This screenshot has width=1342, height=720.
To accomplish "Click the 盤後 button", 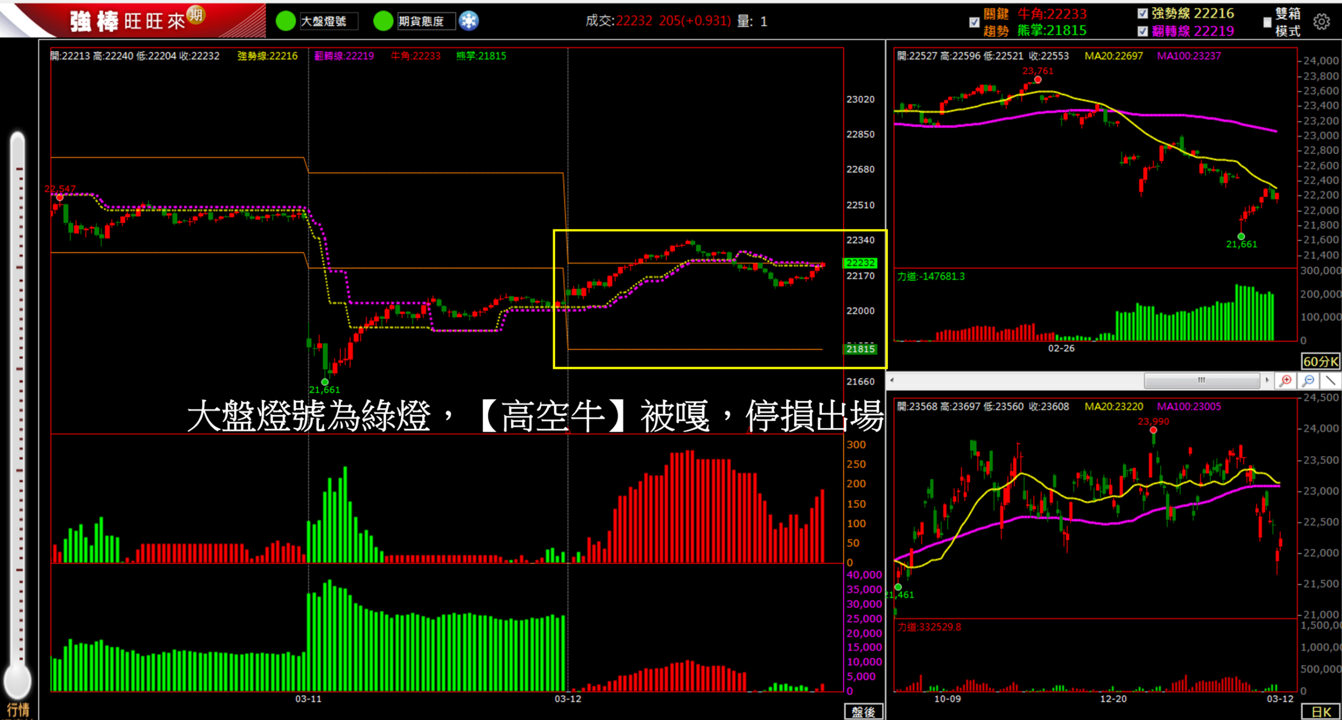I will pyautogui.click(x=863, y=711).
